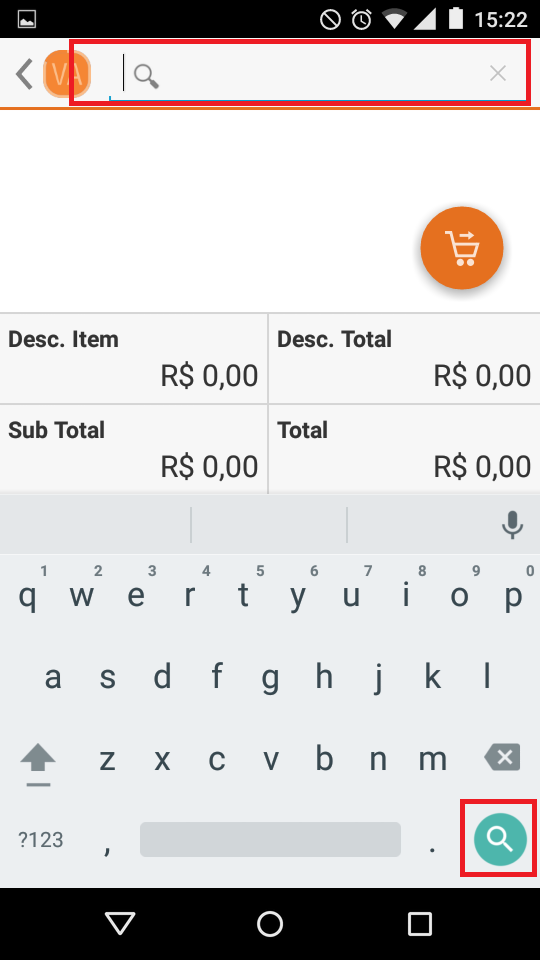This screenshot has height=960, width=540.
Task: Tap the teal keyboard search key
Action: [500, 839]
